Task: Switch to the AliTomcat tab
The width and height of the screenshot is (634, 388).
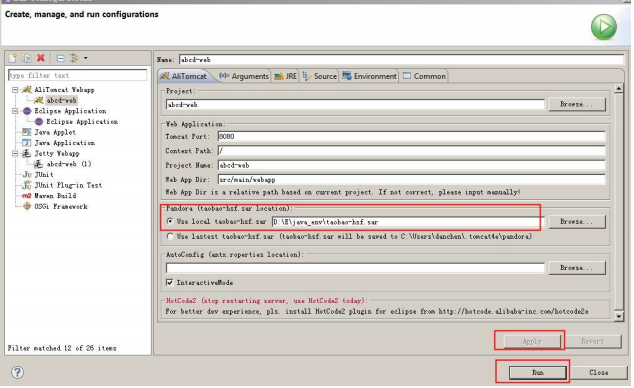Action: [x=184, y=76]
